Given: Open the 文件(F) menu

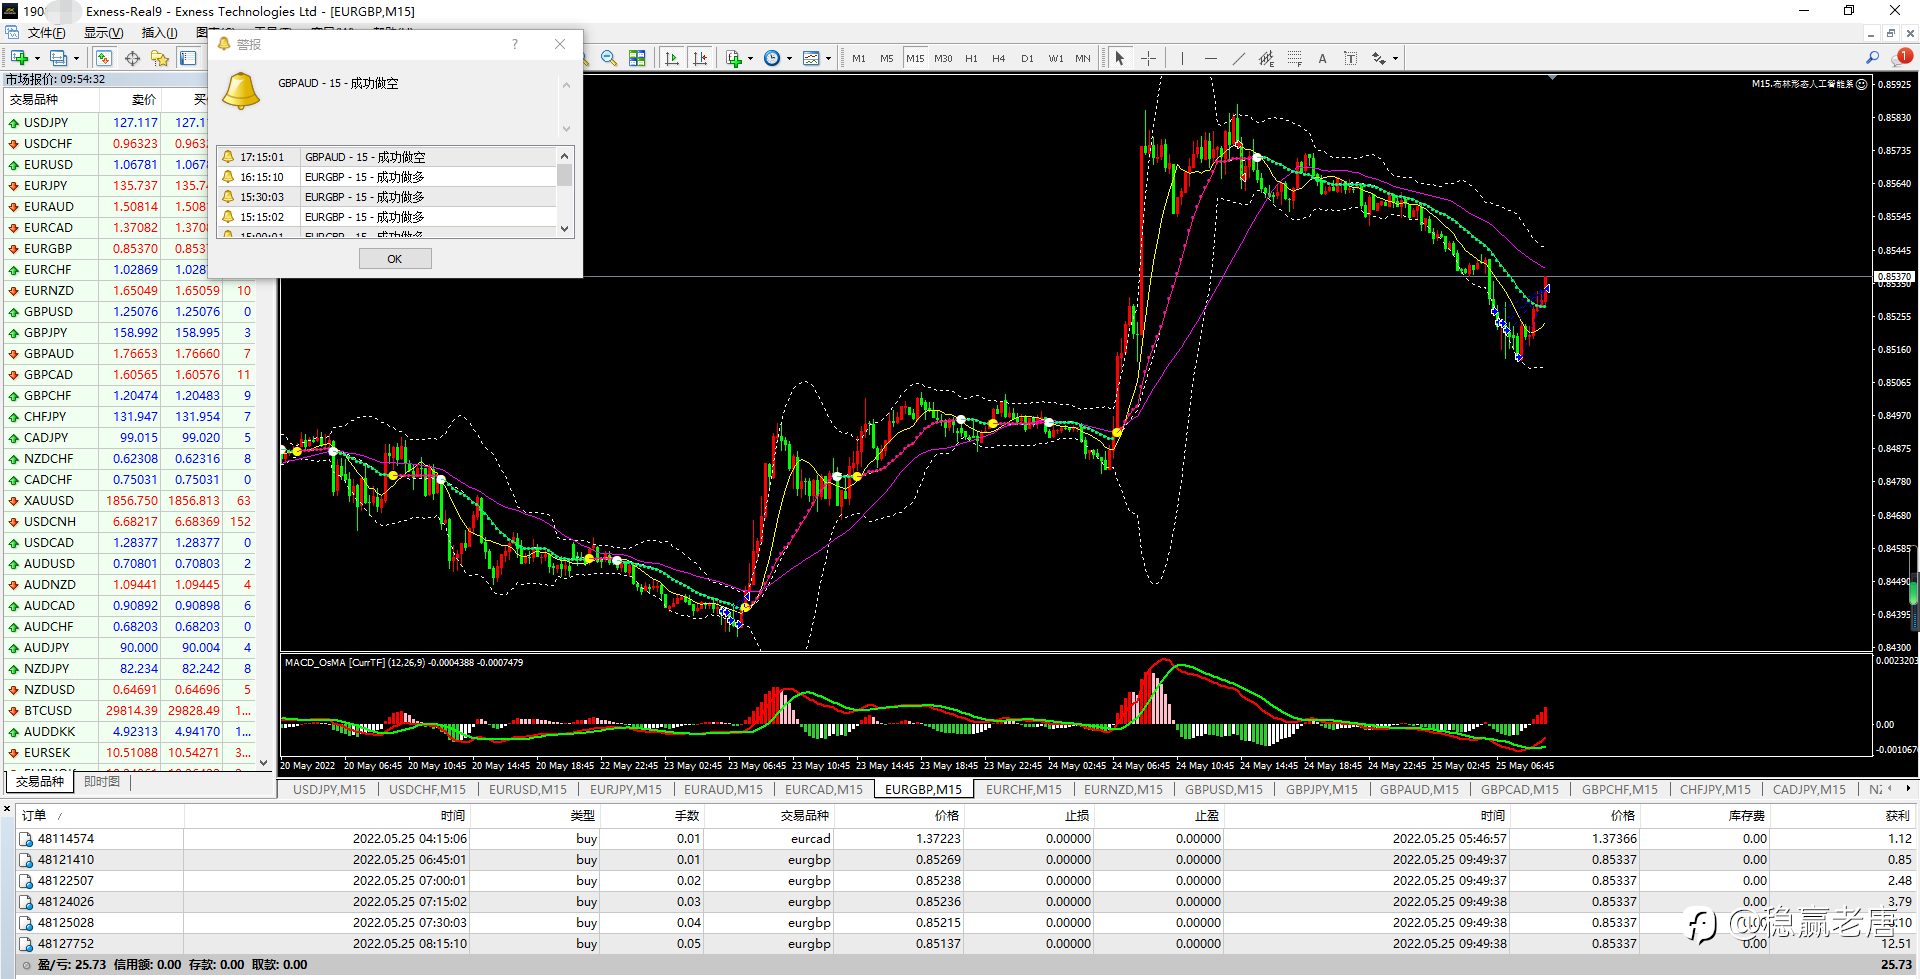Looking at the screenshot, I should (x=46, y=33).
